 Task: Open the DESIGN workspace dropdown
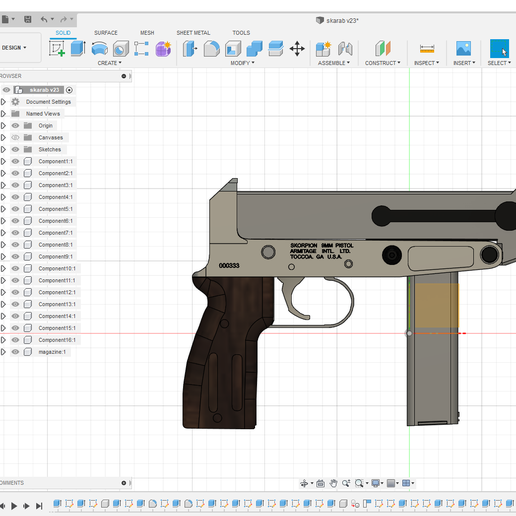coord(14,48)
